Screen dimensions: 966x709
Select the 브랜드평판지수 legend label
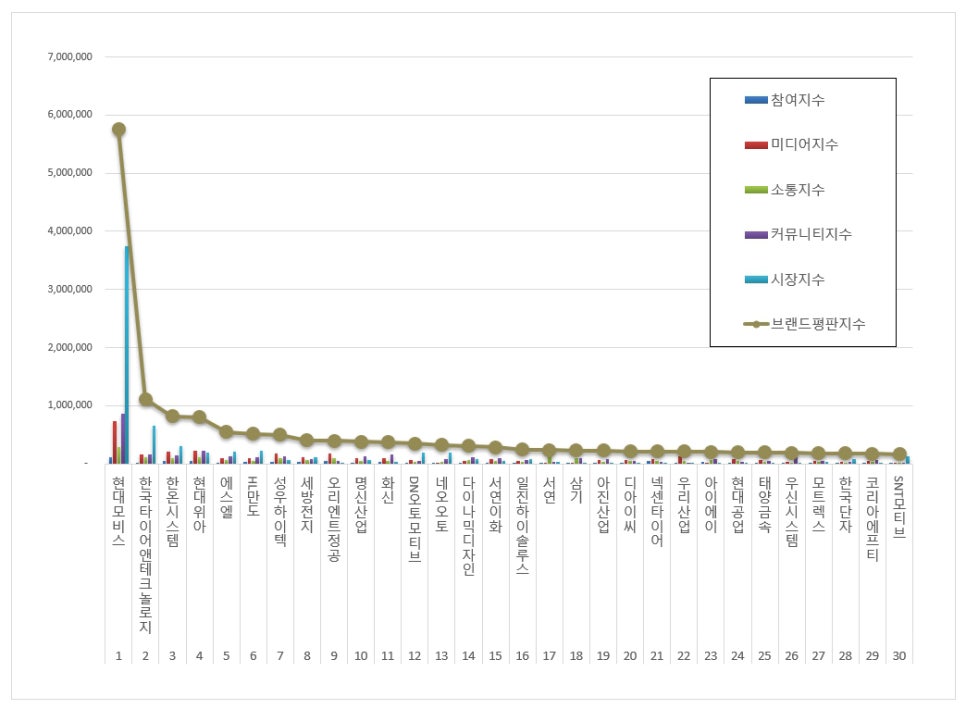point(818,324)
